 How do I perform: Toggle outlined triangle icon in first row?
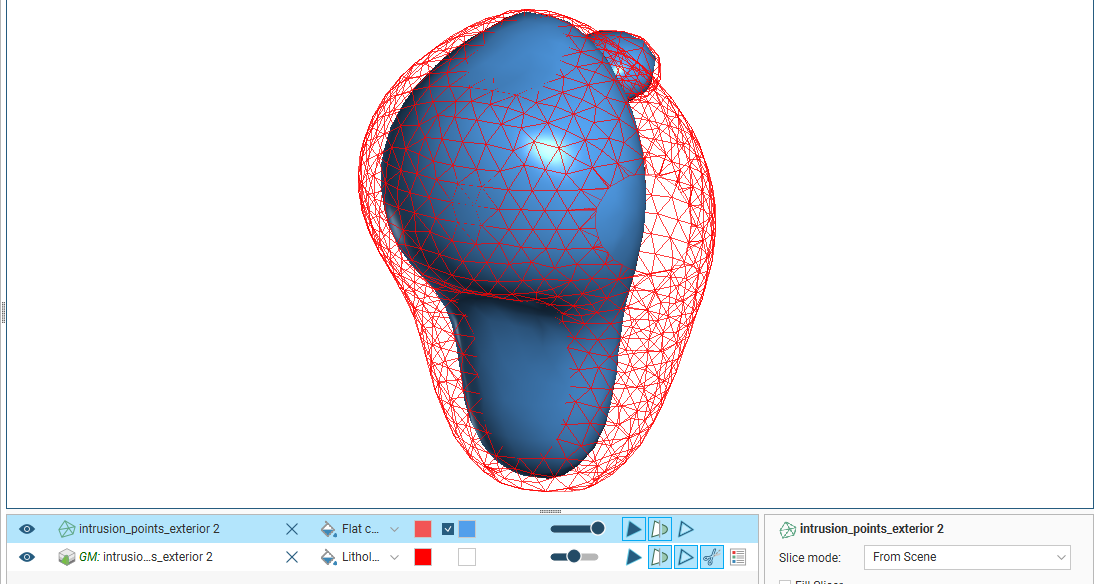tap(686, 529)
